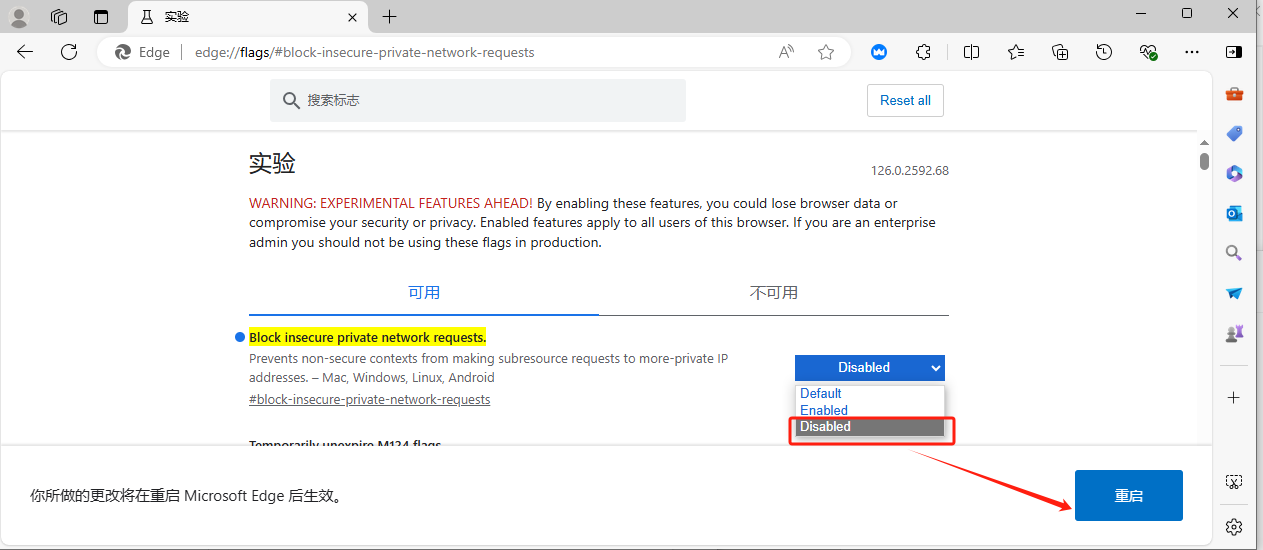
Task: Open the #block-insecure-private-network-requests link
Action: click(369, 399)
